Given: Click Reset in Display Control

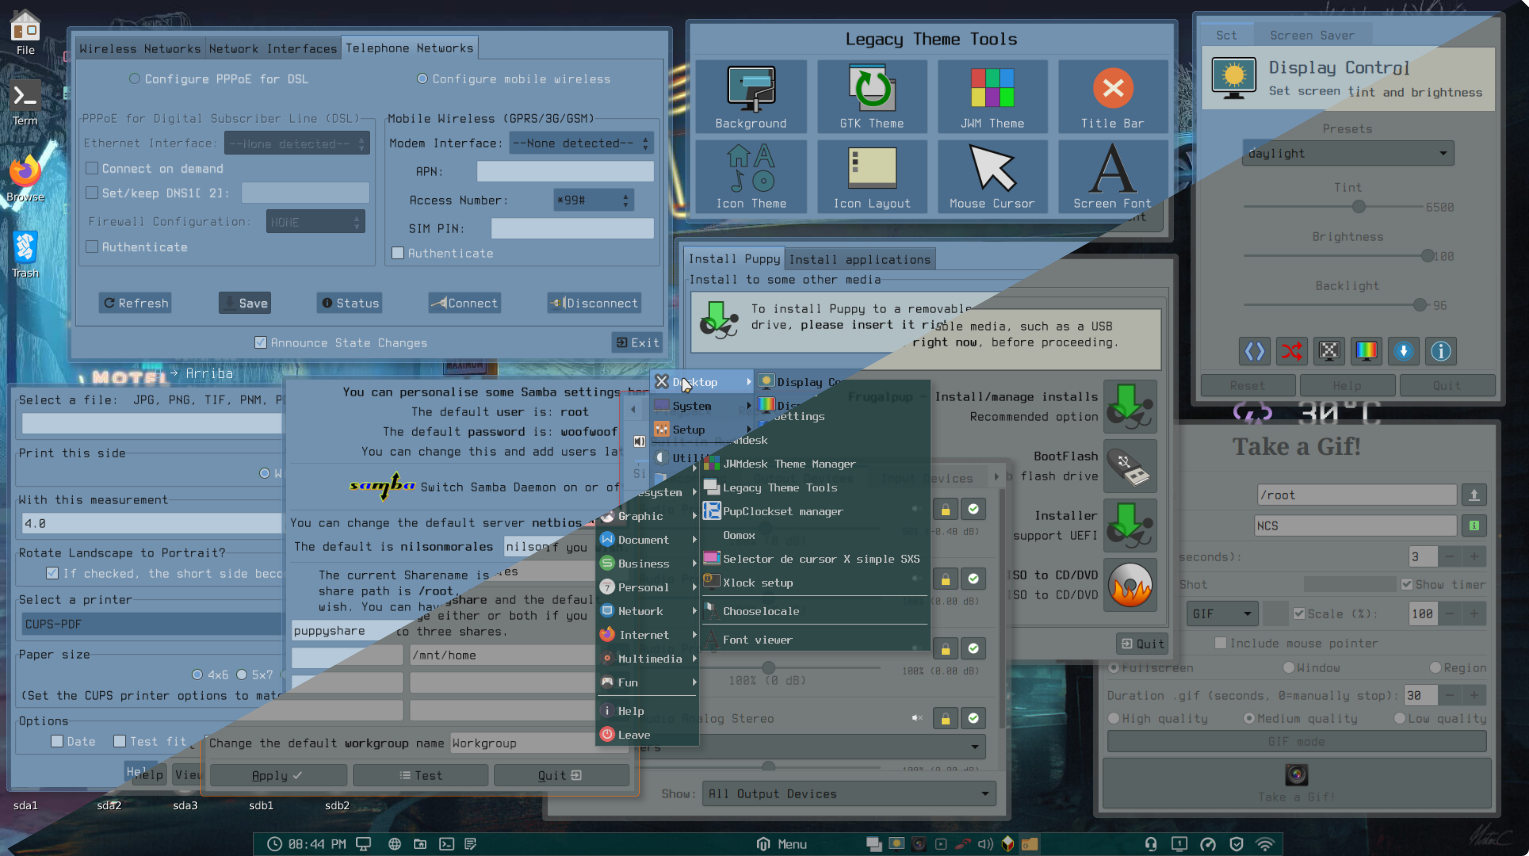Looking at the screenshot, I should [x=1247, y=385].
